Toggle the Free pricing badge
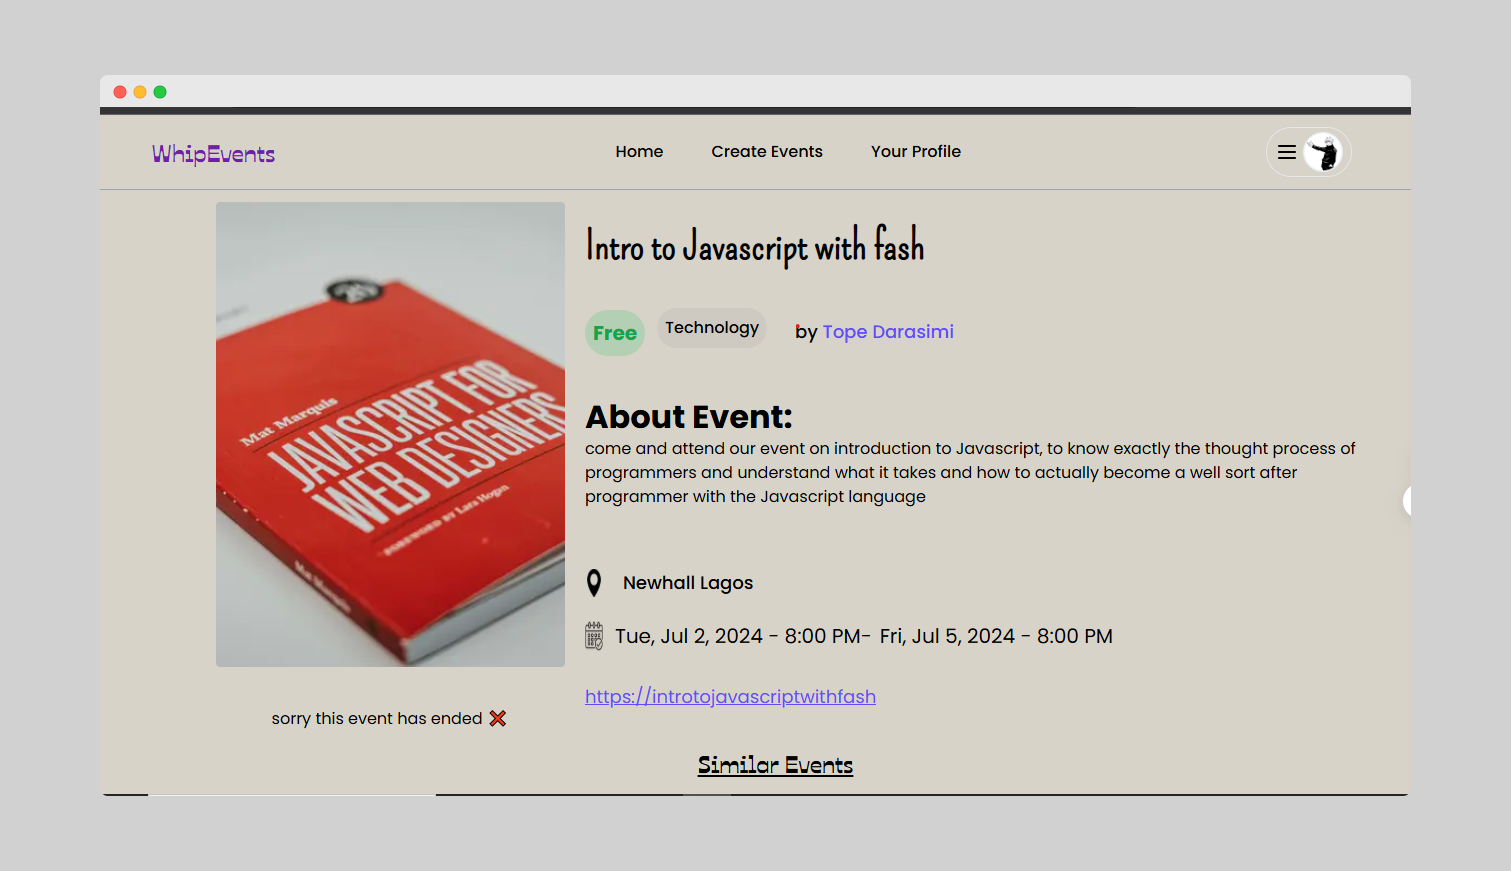The width and height of the screenshot is (1511, 871). pos(614,332)
